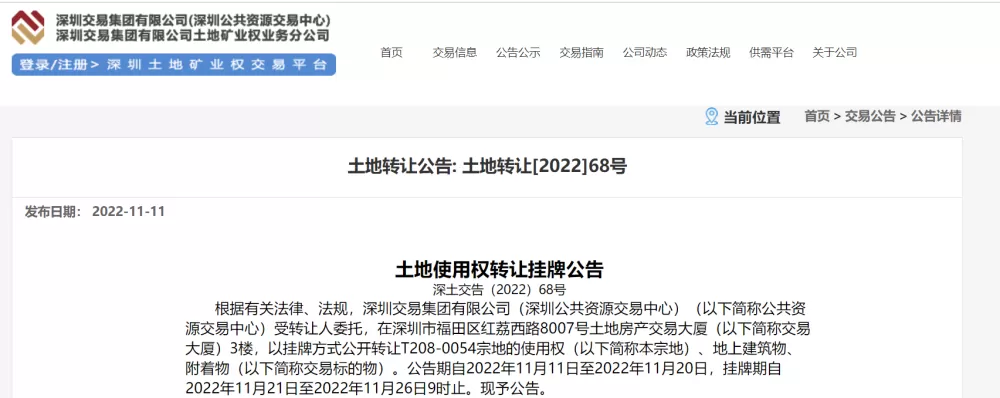Click the 深土交告（2022）68号 document number

coord(499,290)
